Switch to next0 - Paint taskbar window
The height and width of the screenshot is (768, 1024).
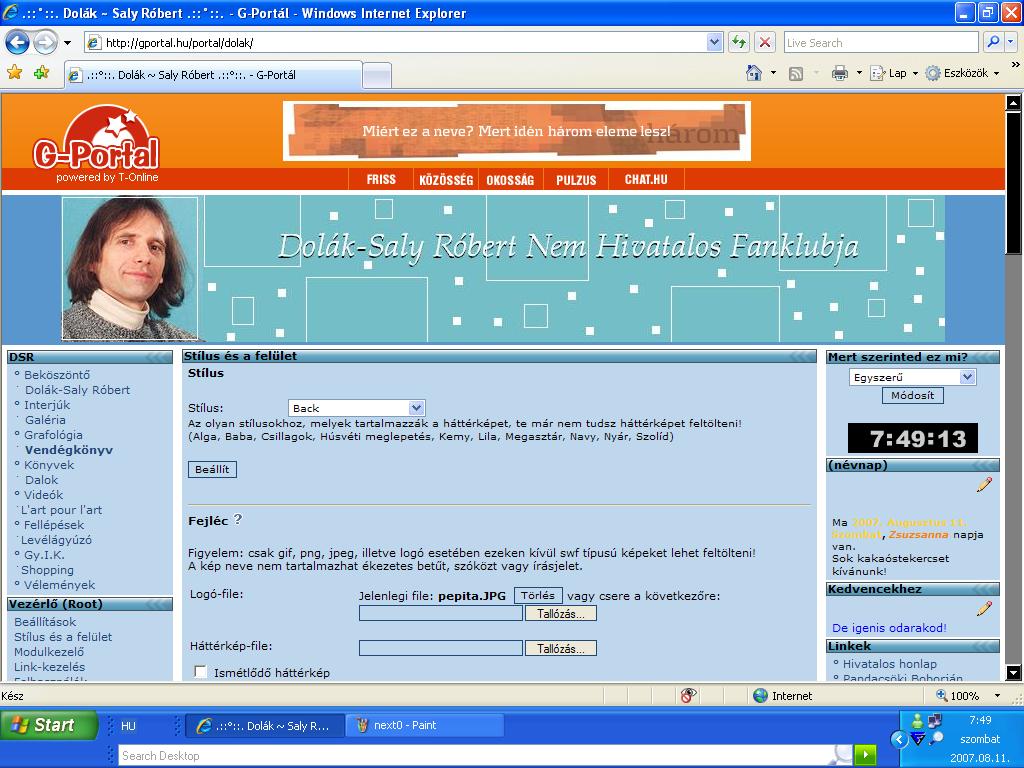[426, 725]
